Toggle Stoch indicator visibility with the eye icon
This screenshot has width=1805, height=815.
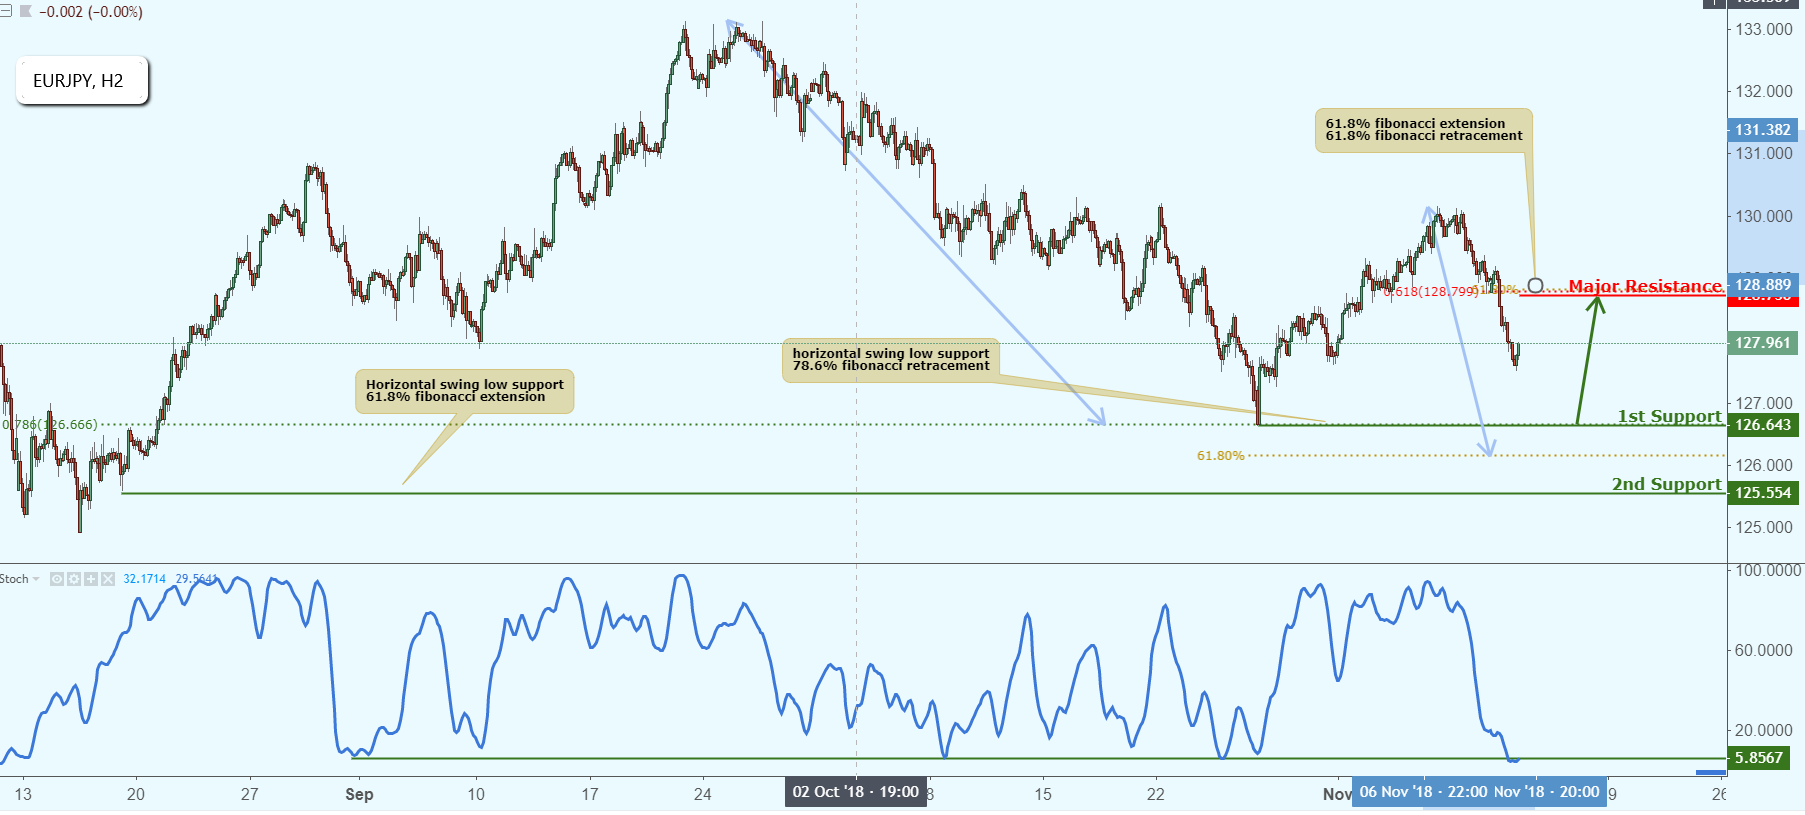[x=57, y=579]
